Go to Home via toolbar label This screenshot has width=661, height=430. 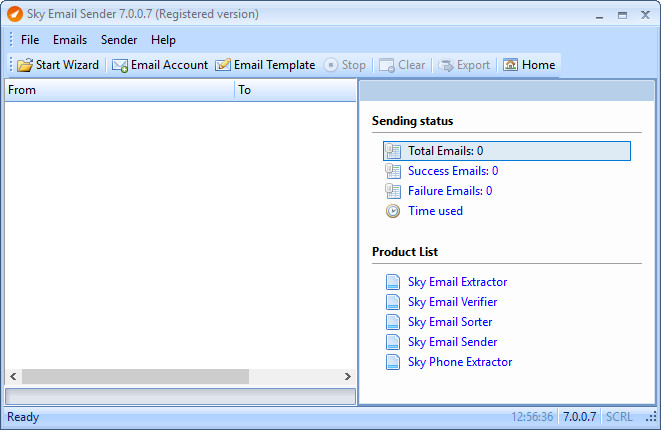tap(538, 65)
